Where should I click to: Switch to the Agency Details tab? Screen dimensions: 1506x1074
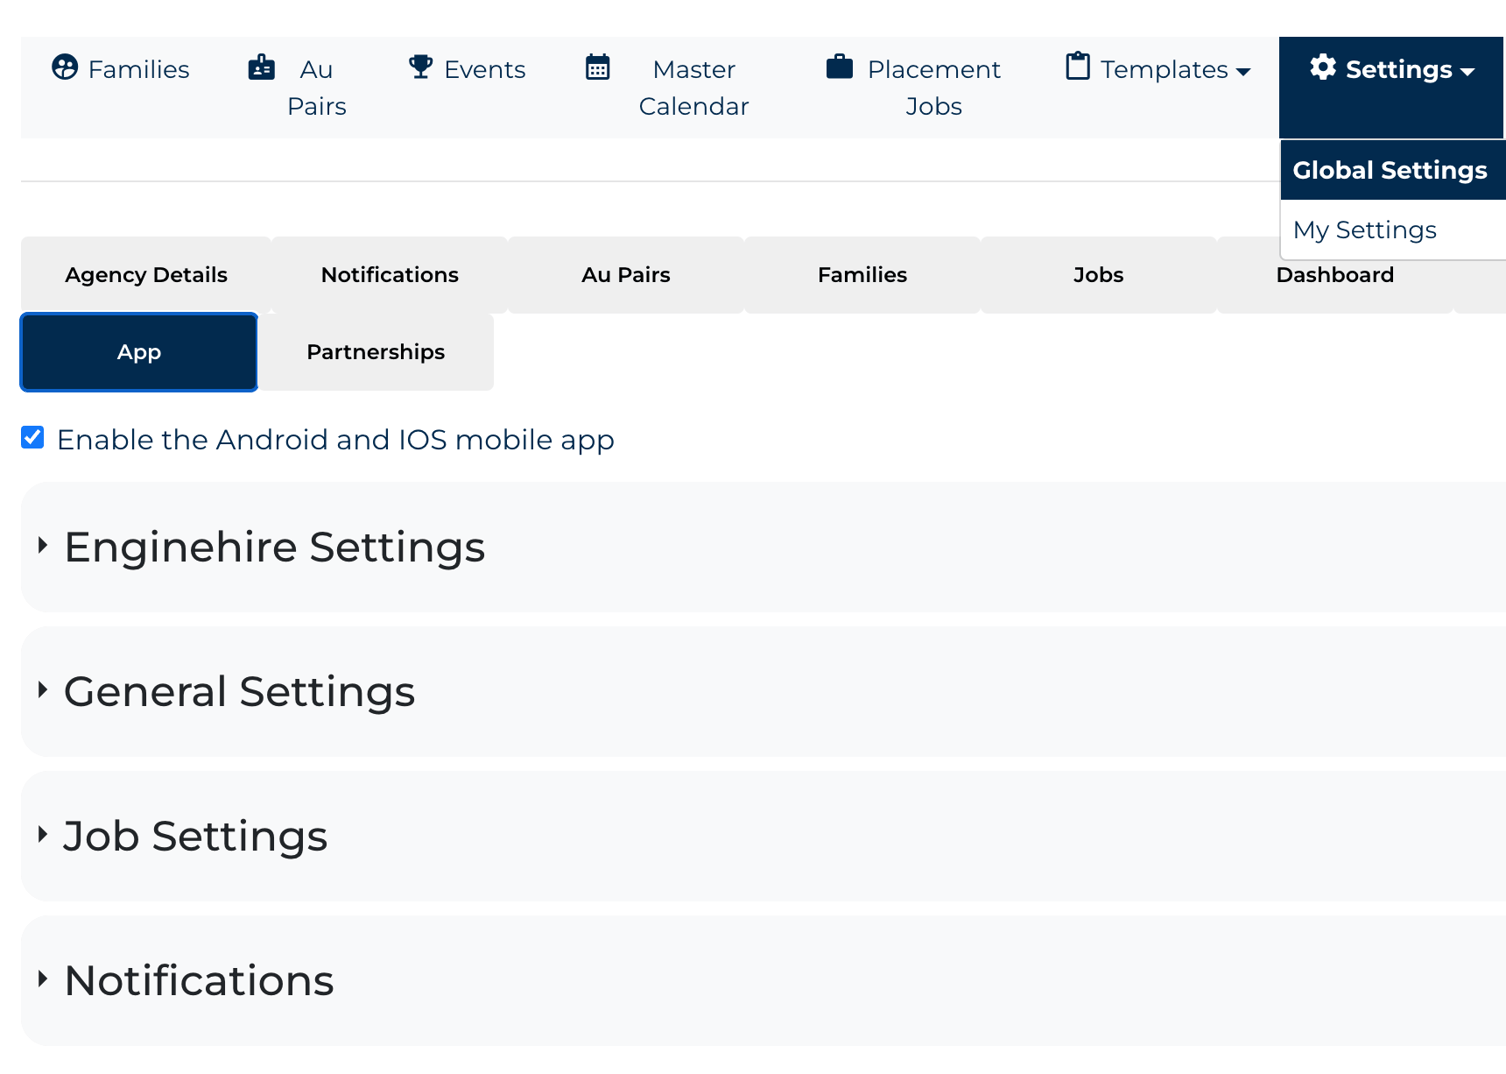pyautogui.click(x=145, y=274)
